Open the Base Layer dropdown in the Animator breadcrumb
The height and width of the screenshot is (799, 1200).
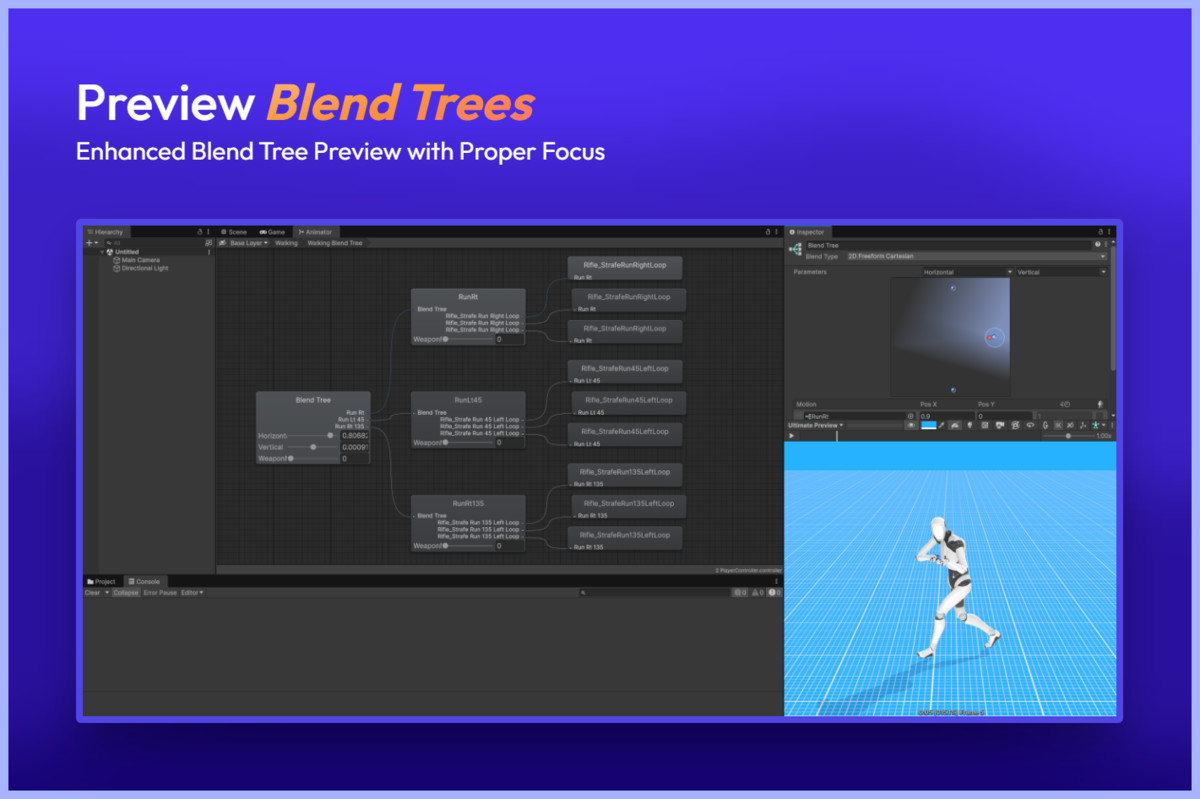coord(250,242)
